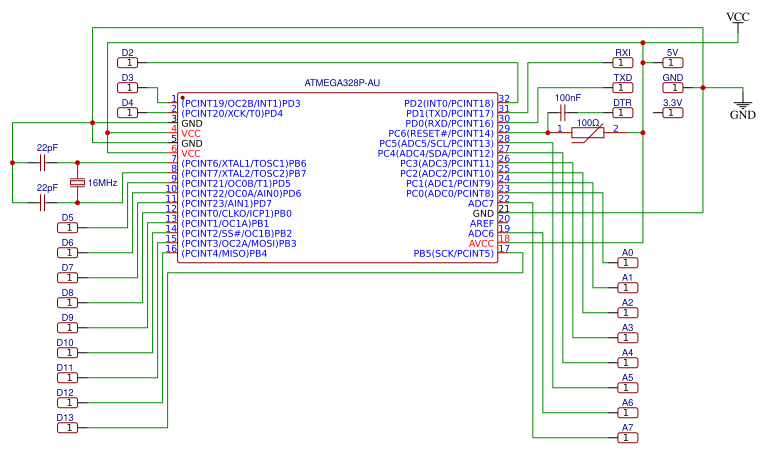Select pin label (PCINT1/OC1A)PB1
Screen dimensions: 766x453
pyautogui.click(x=225, y=224)
